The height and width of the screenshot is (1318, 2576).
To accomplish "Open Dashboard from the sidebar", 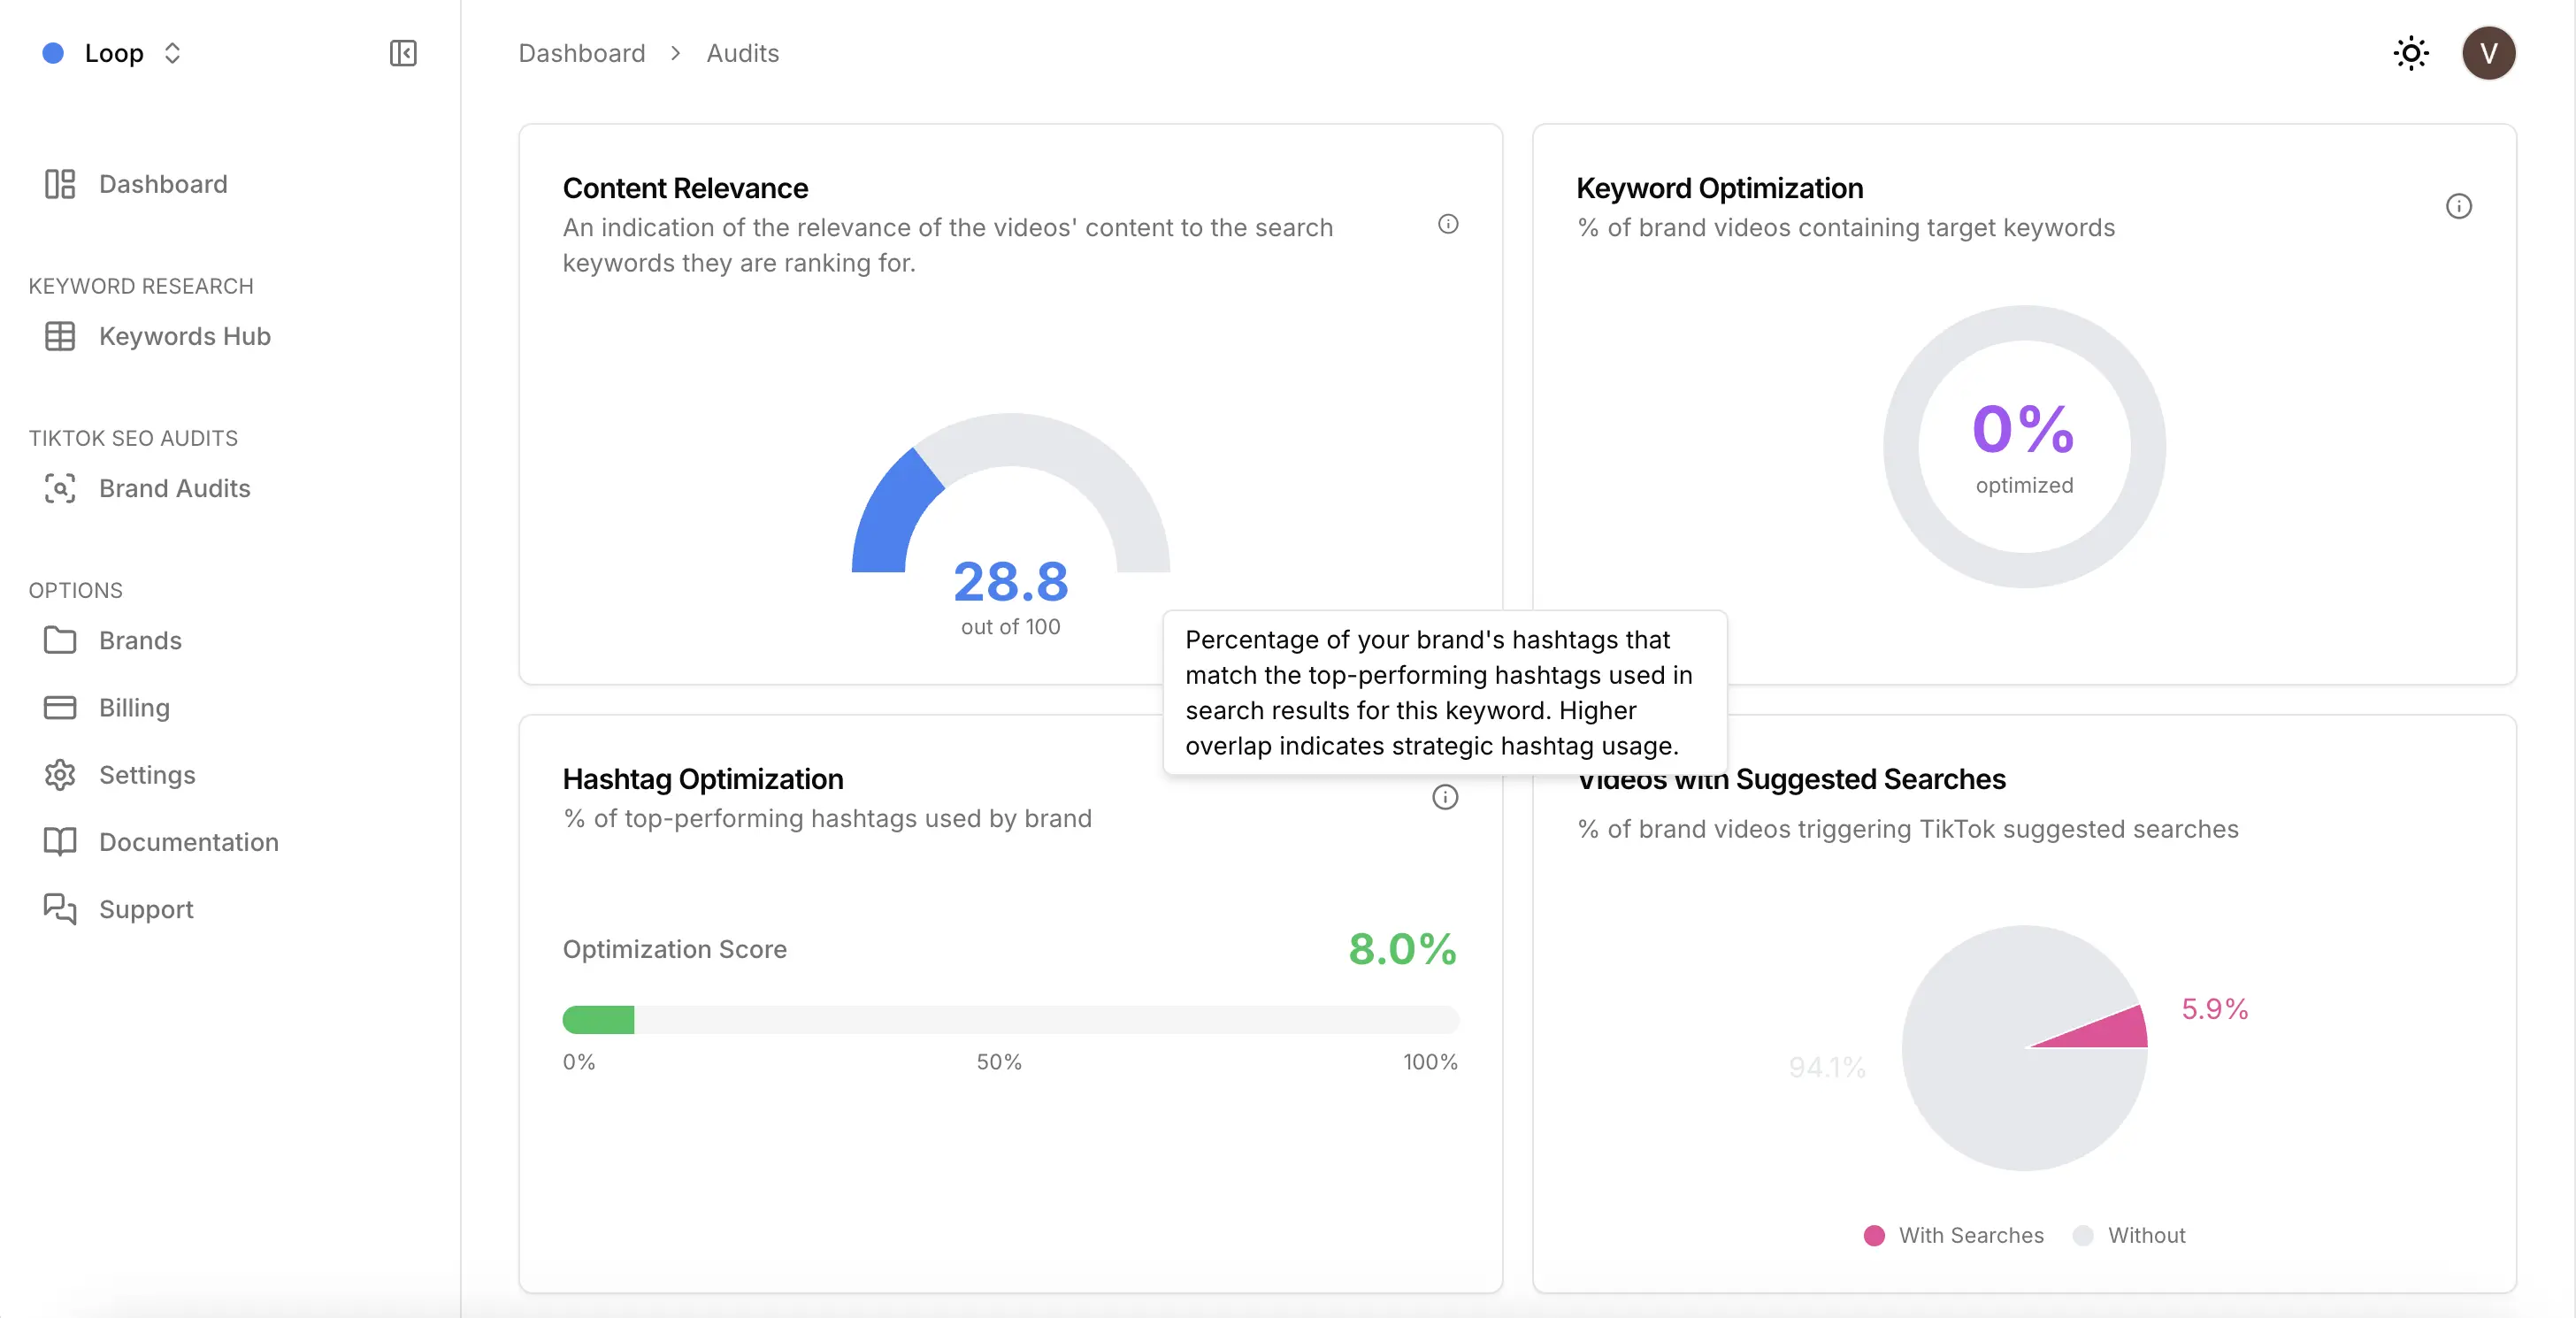I will coord(163,184).
